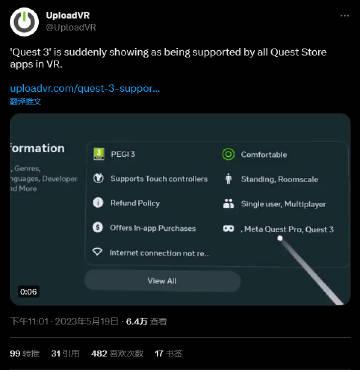Image resolution: width=360 pixels, height=370 pixels.
Task: View the 482 likes list
Action: pos(117,353)
